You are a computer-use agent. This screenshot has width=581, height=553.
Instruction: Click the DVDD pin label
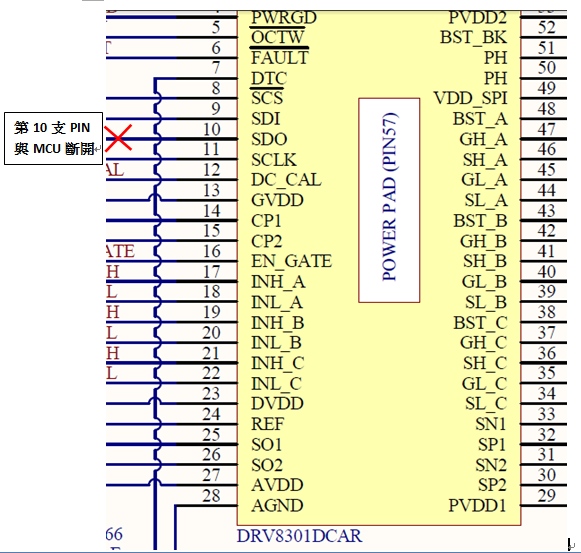(278, 404)
